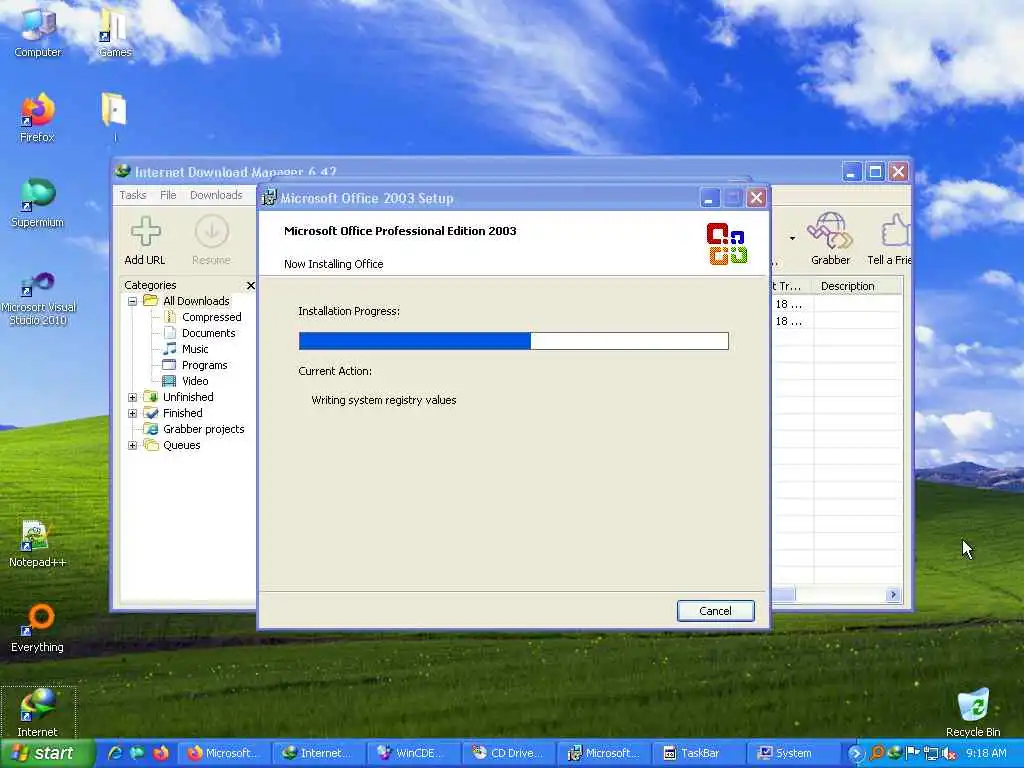Screen dimensions: 1024x768
Task: Expand the Unfinished category node
Action: pos(133,397)
